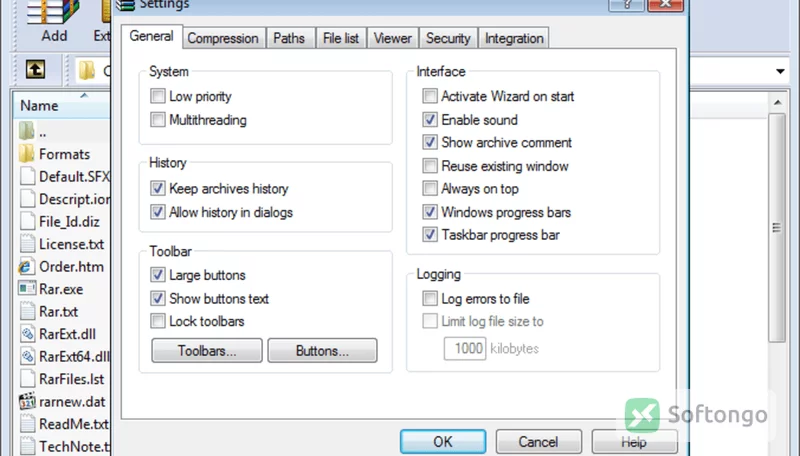Toggle Windows progress bars checkbox

coord(430,212)
